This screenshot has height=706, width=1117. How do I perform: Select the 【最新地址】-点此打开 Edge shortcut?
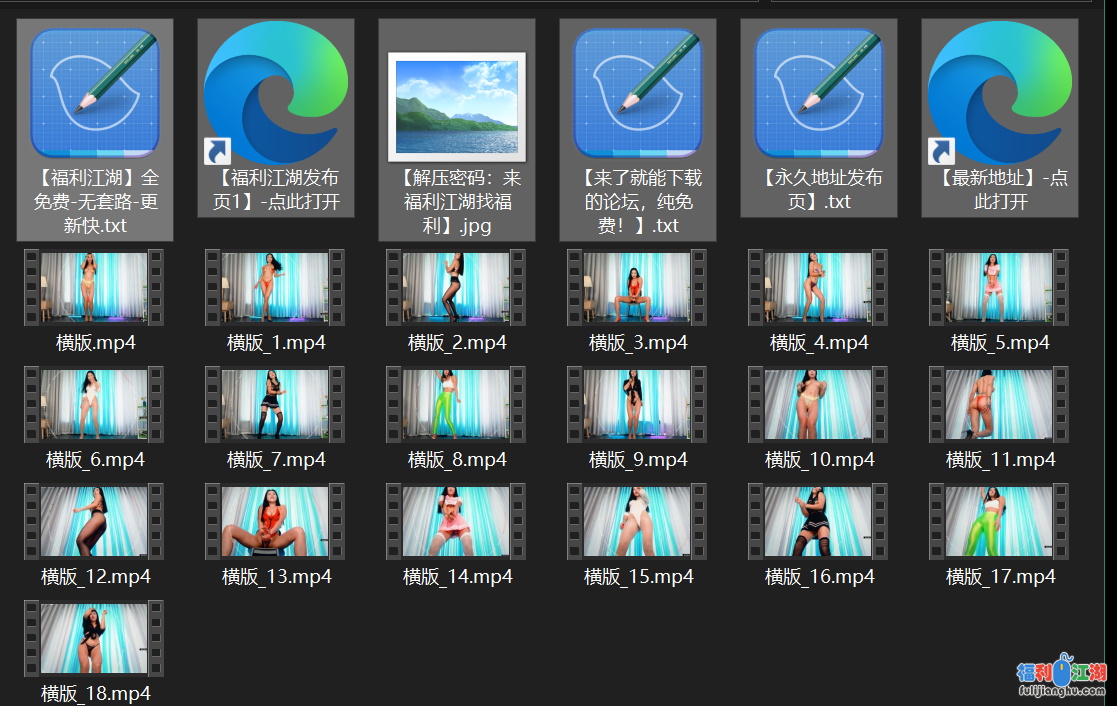tap(1000, 93)
